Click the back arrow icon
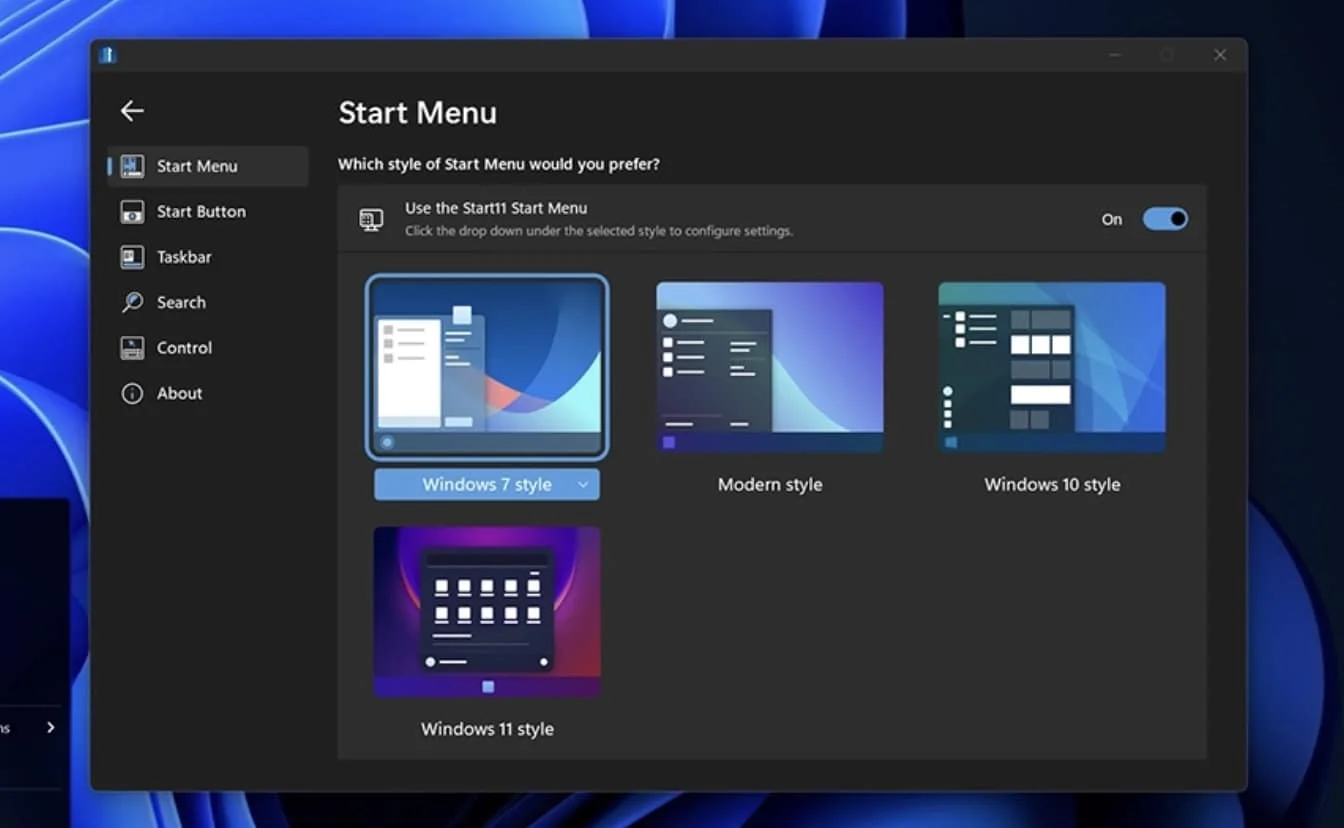1344x828 pixels. coord(132,111)
